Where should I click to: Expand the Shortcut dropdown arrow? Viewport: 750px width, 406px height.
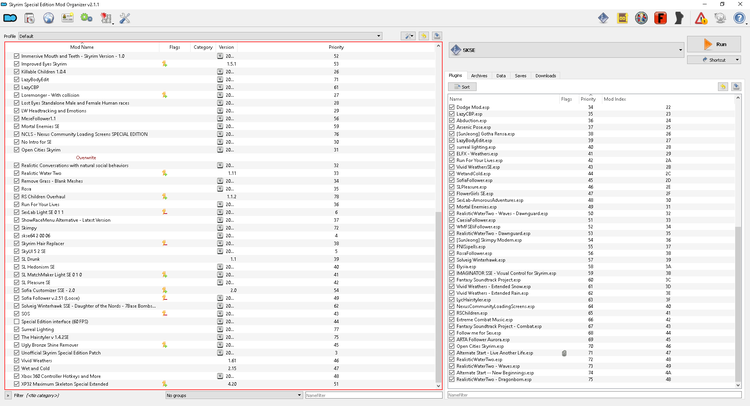(x=737, y=60)
